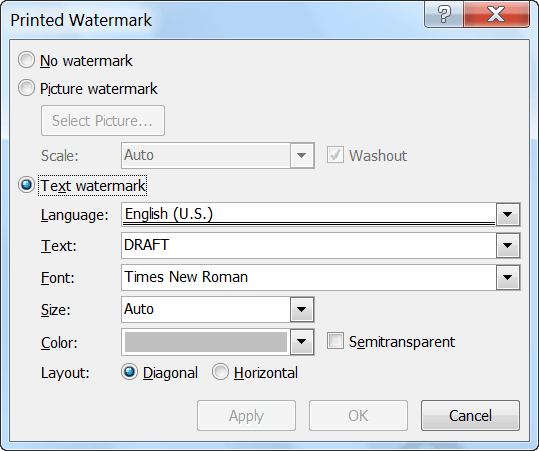The width and height of the screenshot is (539, 451).
Task: Click the Help question mark icon
Action: (x=443, y=14)
